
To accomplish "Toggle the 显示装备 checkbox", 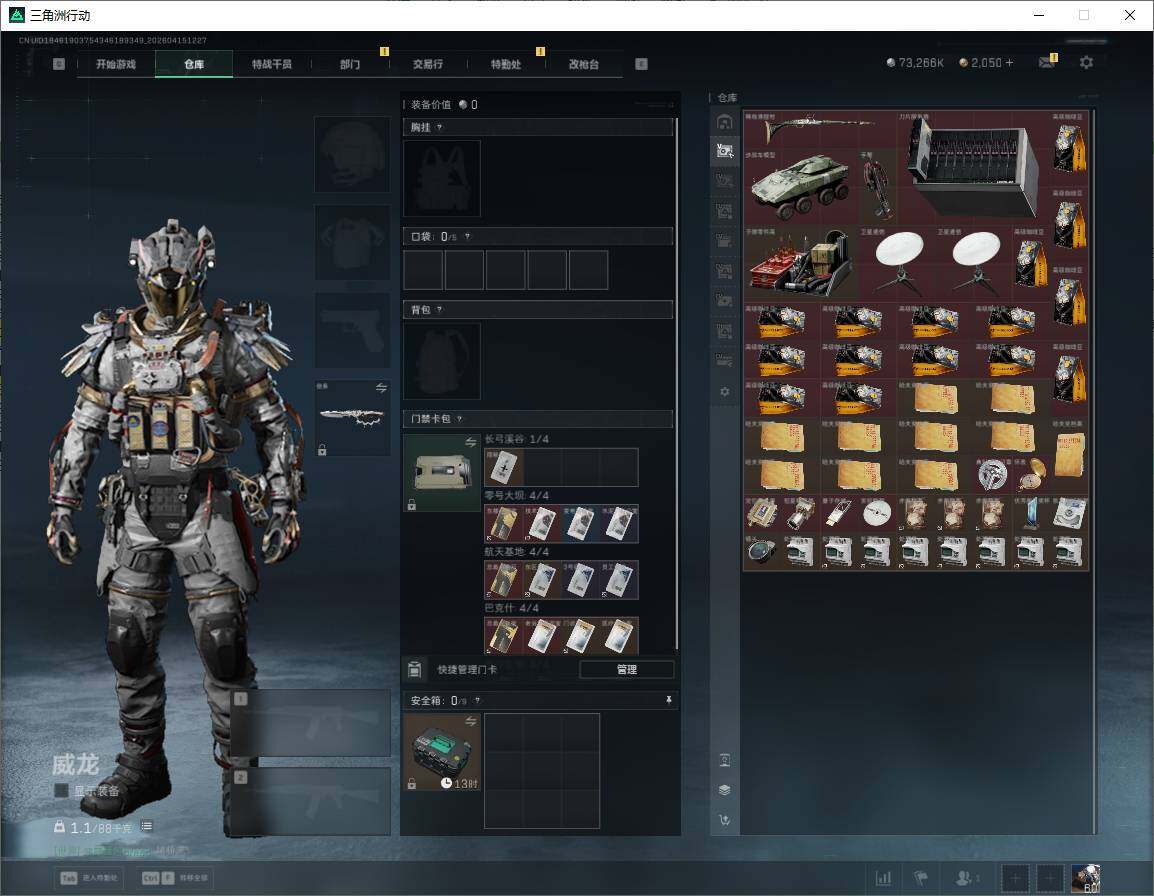I will [x=62, y=791].
